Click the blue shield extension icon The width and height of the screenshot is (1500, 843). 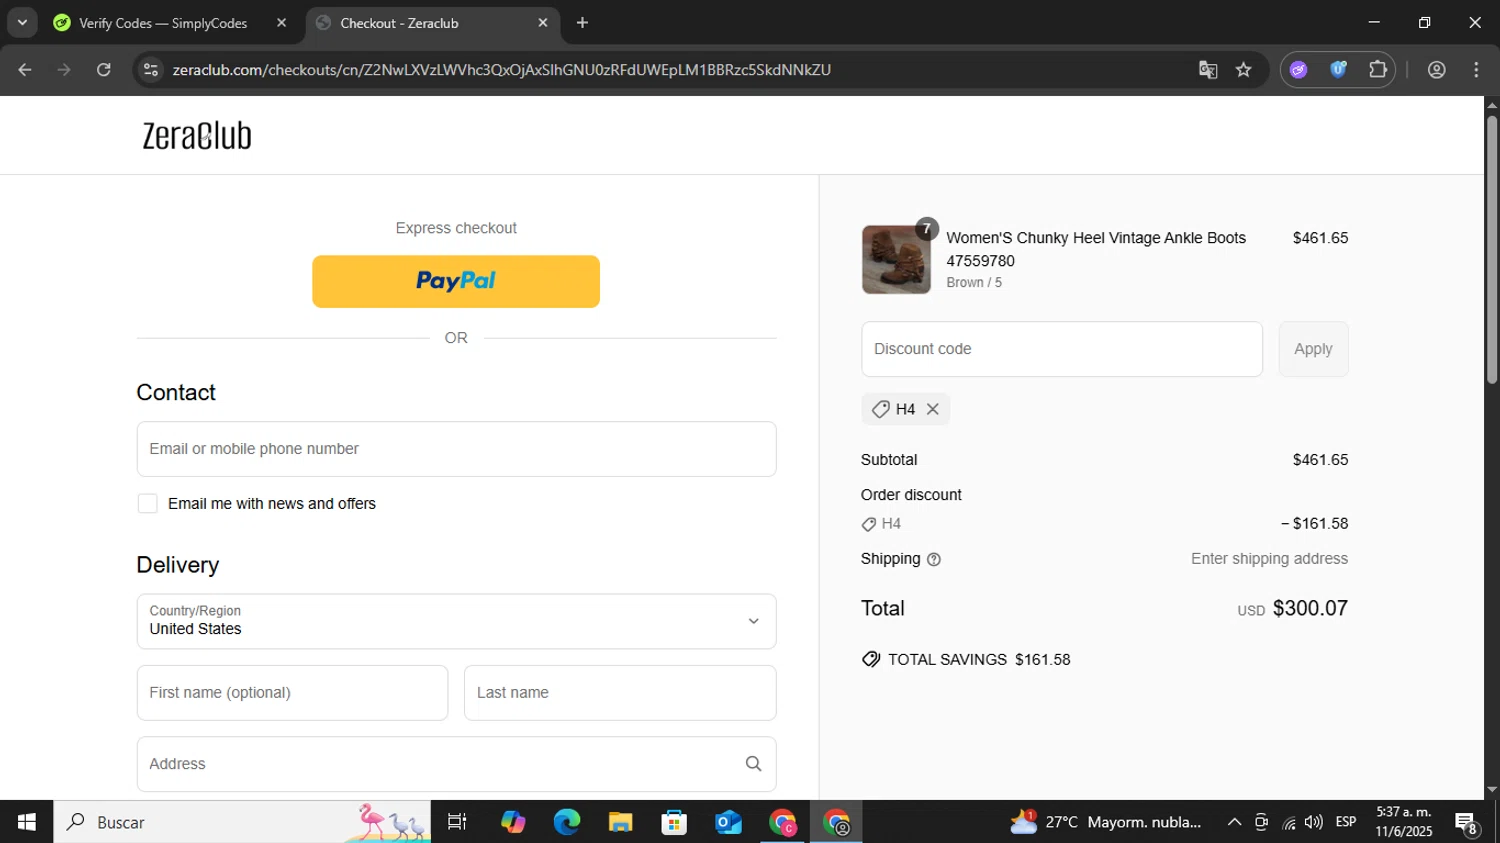[1338, 70]
